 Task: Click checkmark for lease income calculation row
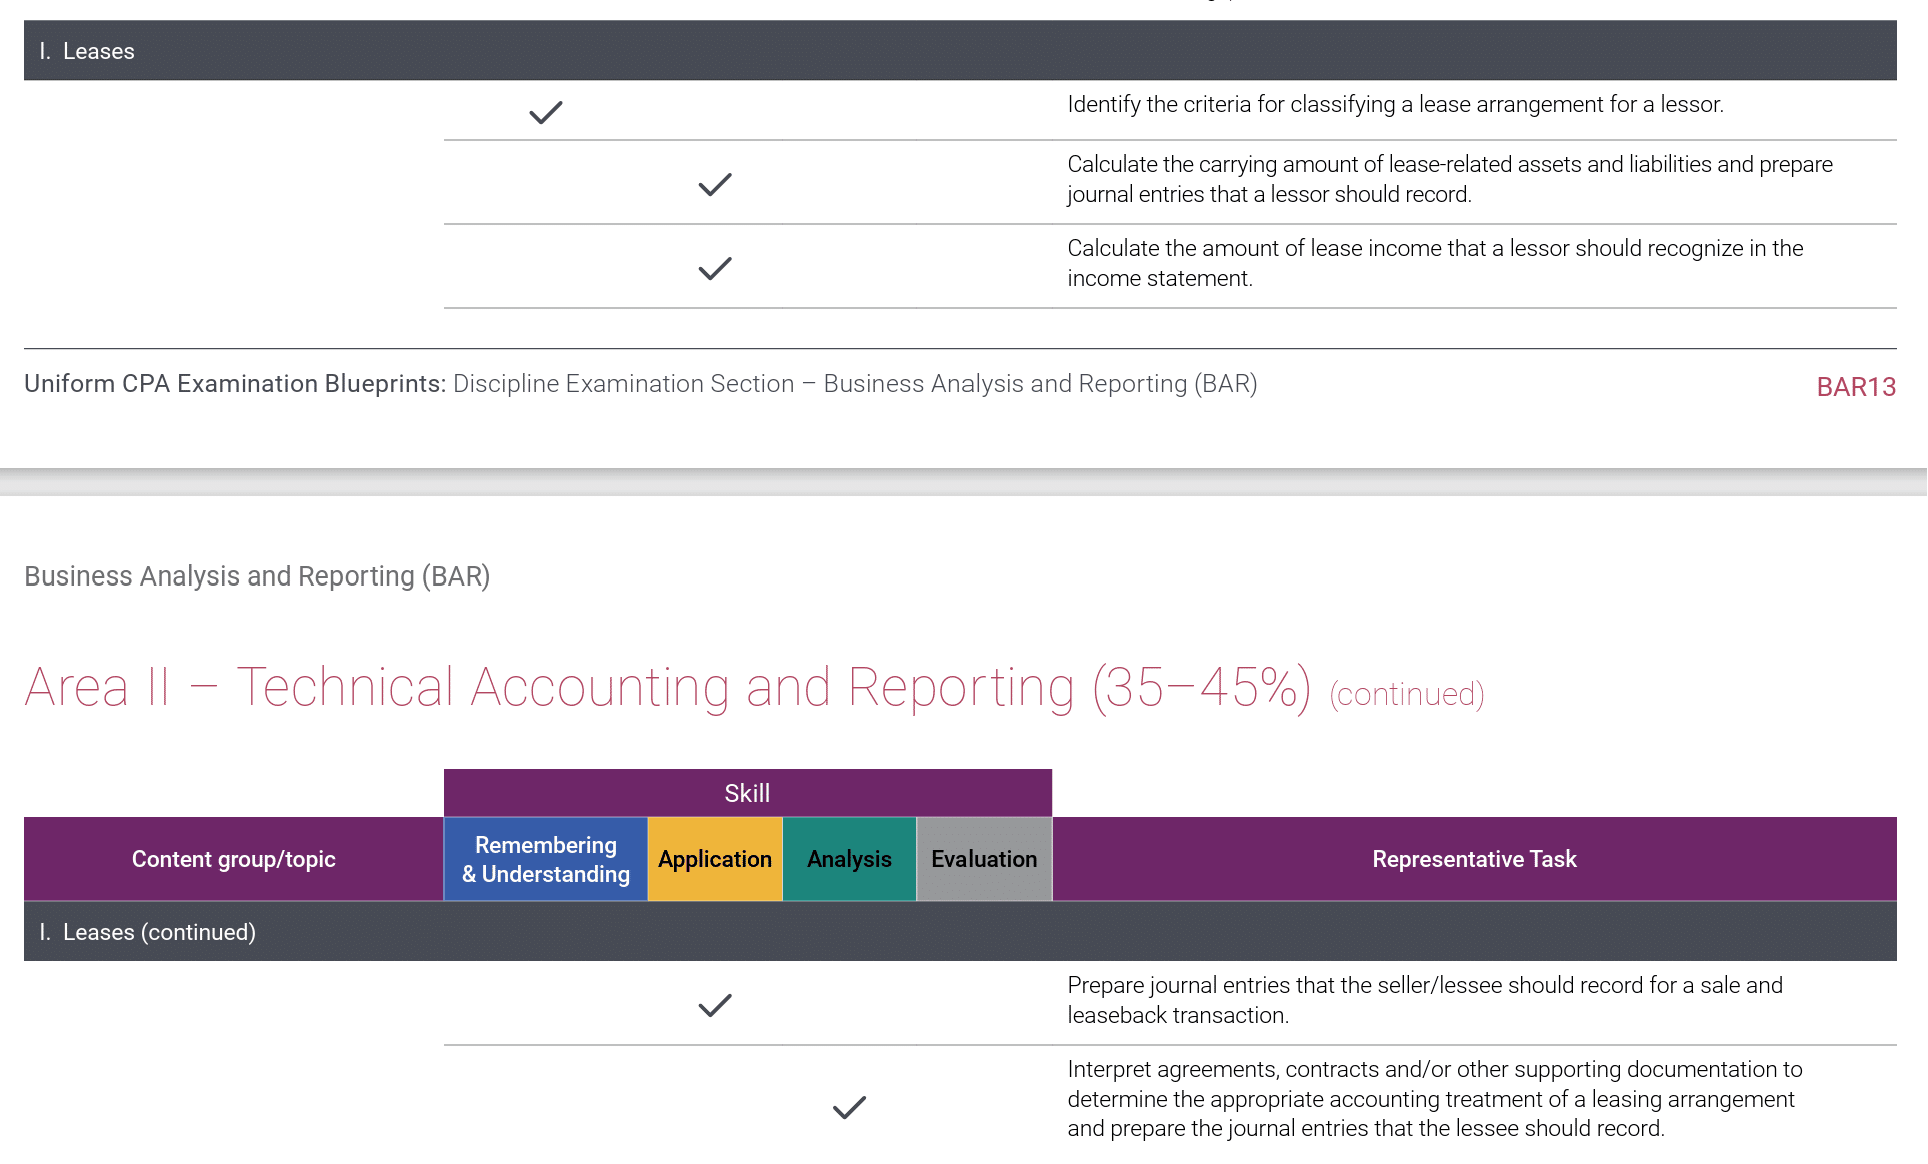click(715, 268)
